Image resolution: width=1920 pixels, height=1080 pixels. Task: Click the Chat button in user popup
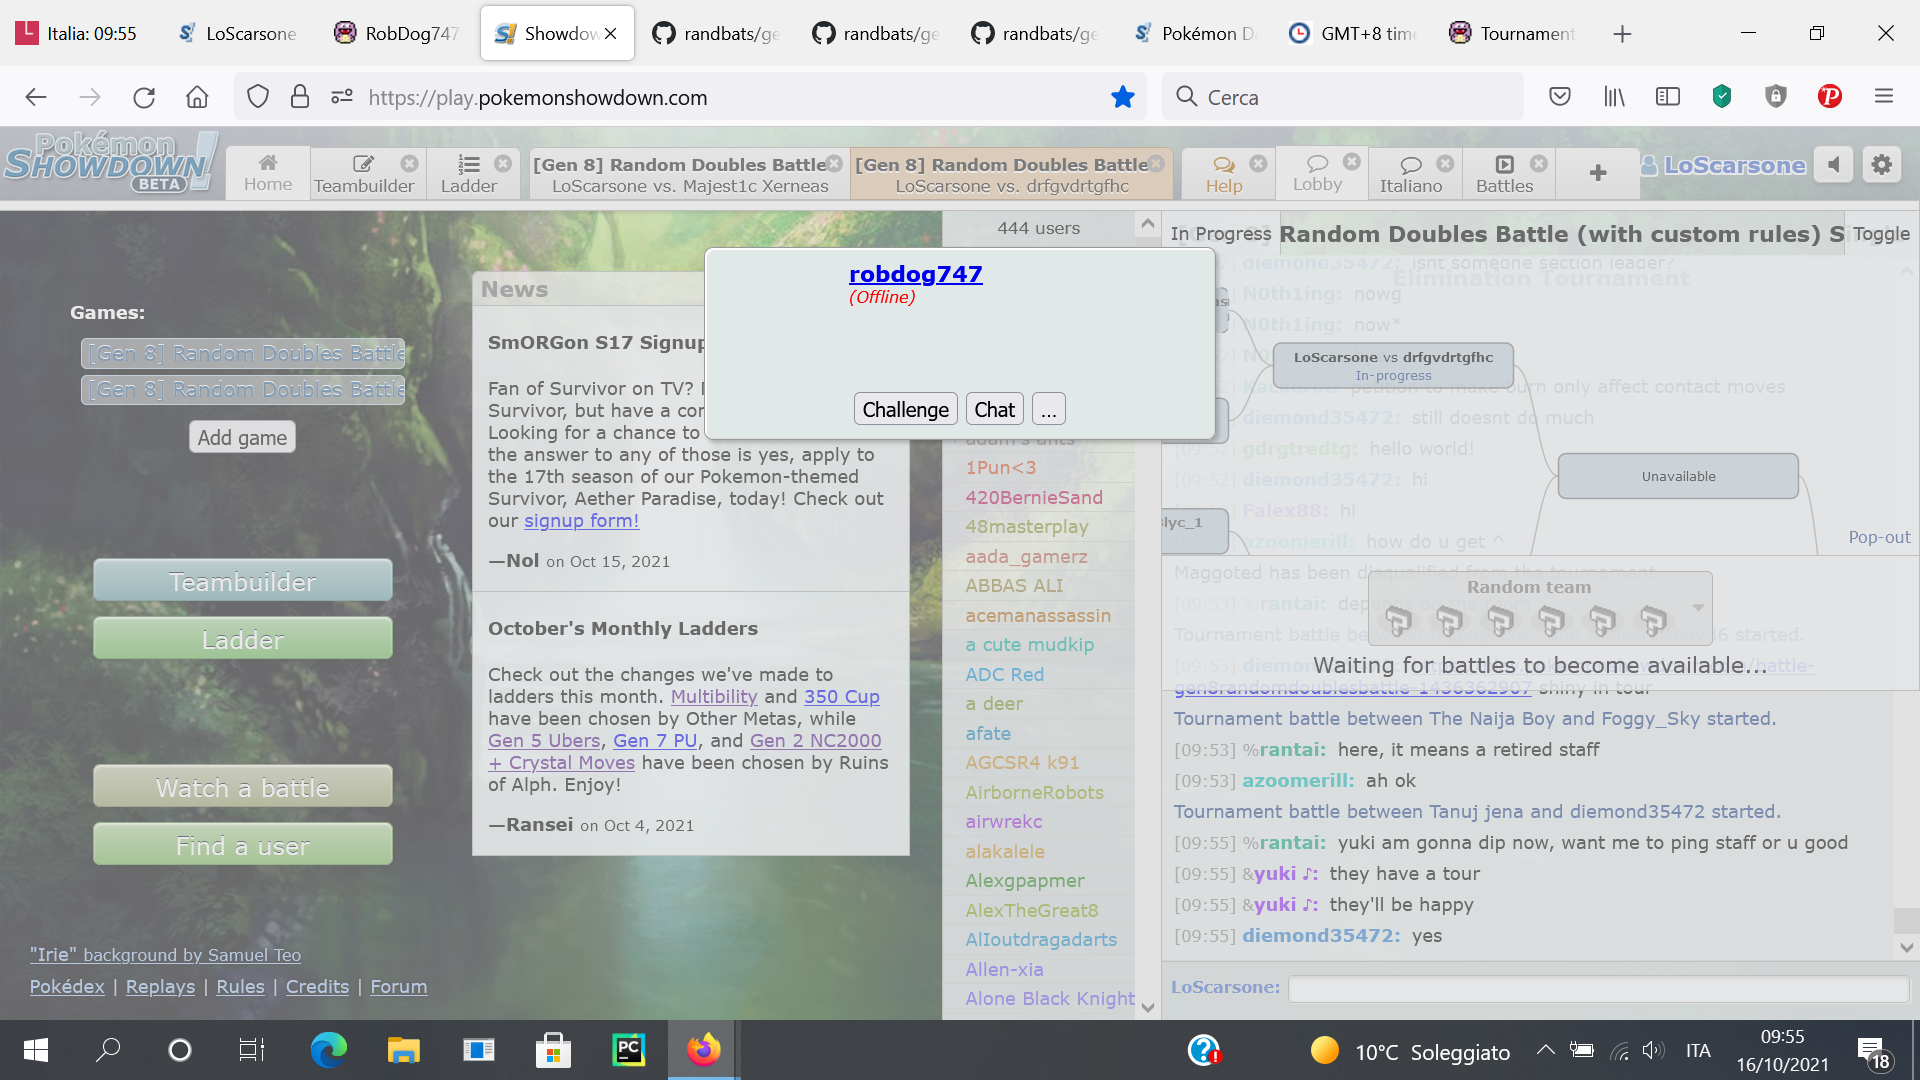[x=994, y=409]
